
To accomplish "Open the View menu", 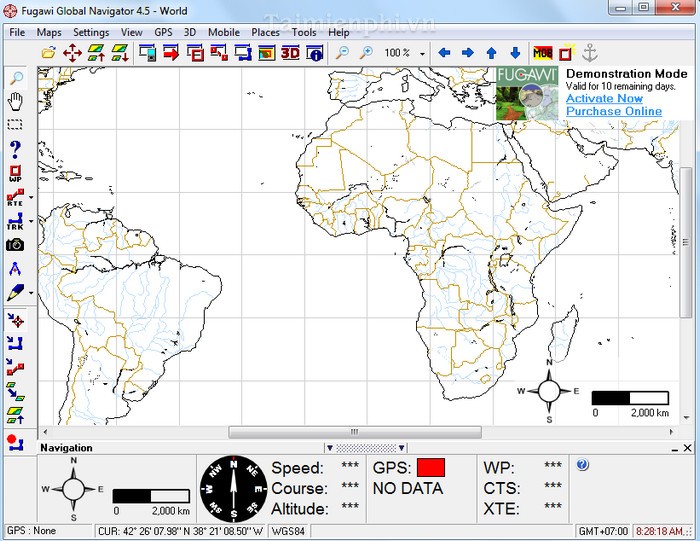I will pos(131,32).
